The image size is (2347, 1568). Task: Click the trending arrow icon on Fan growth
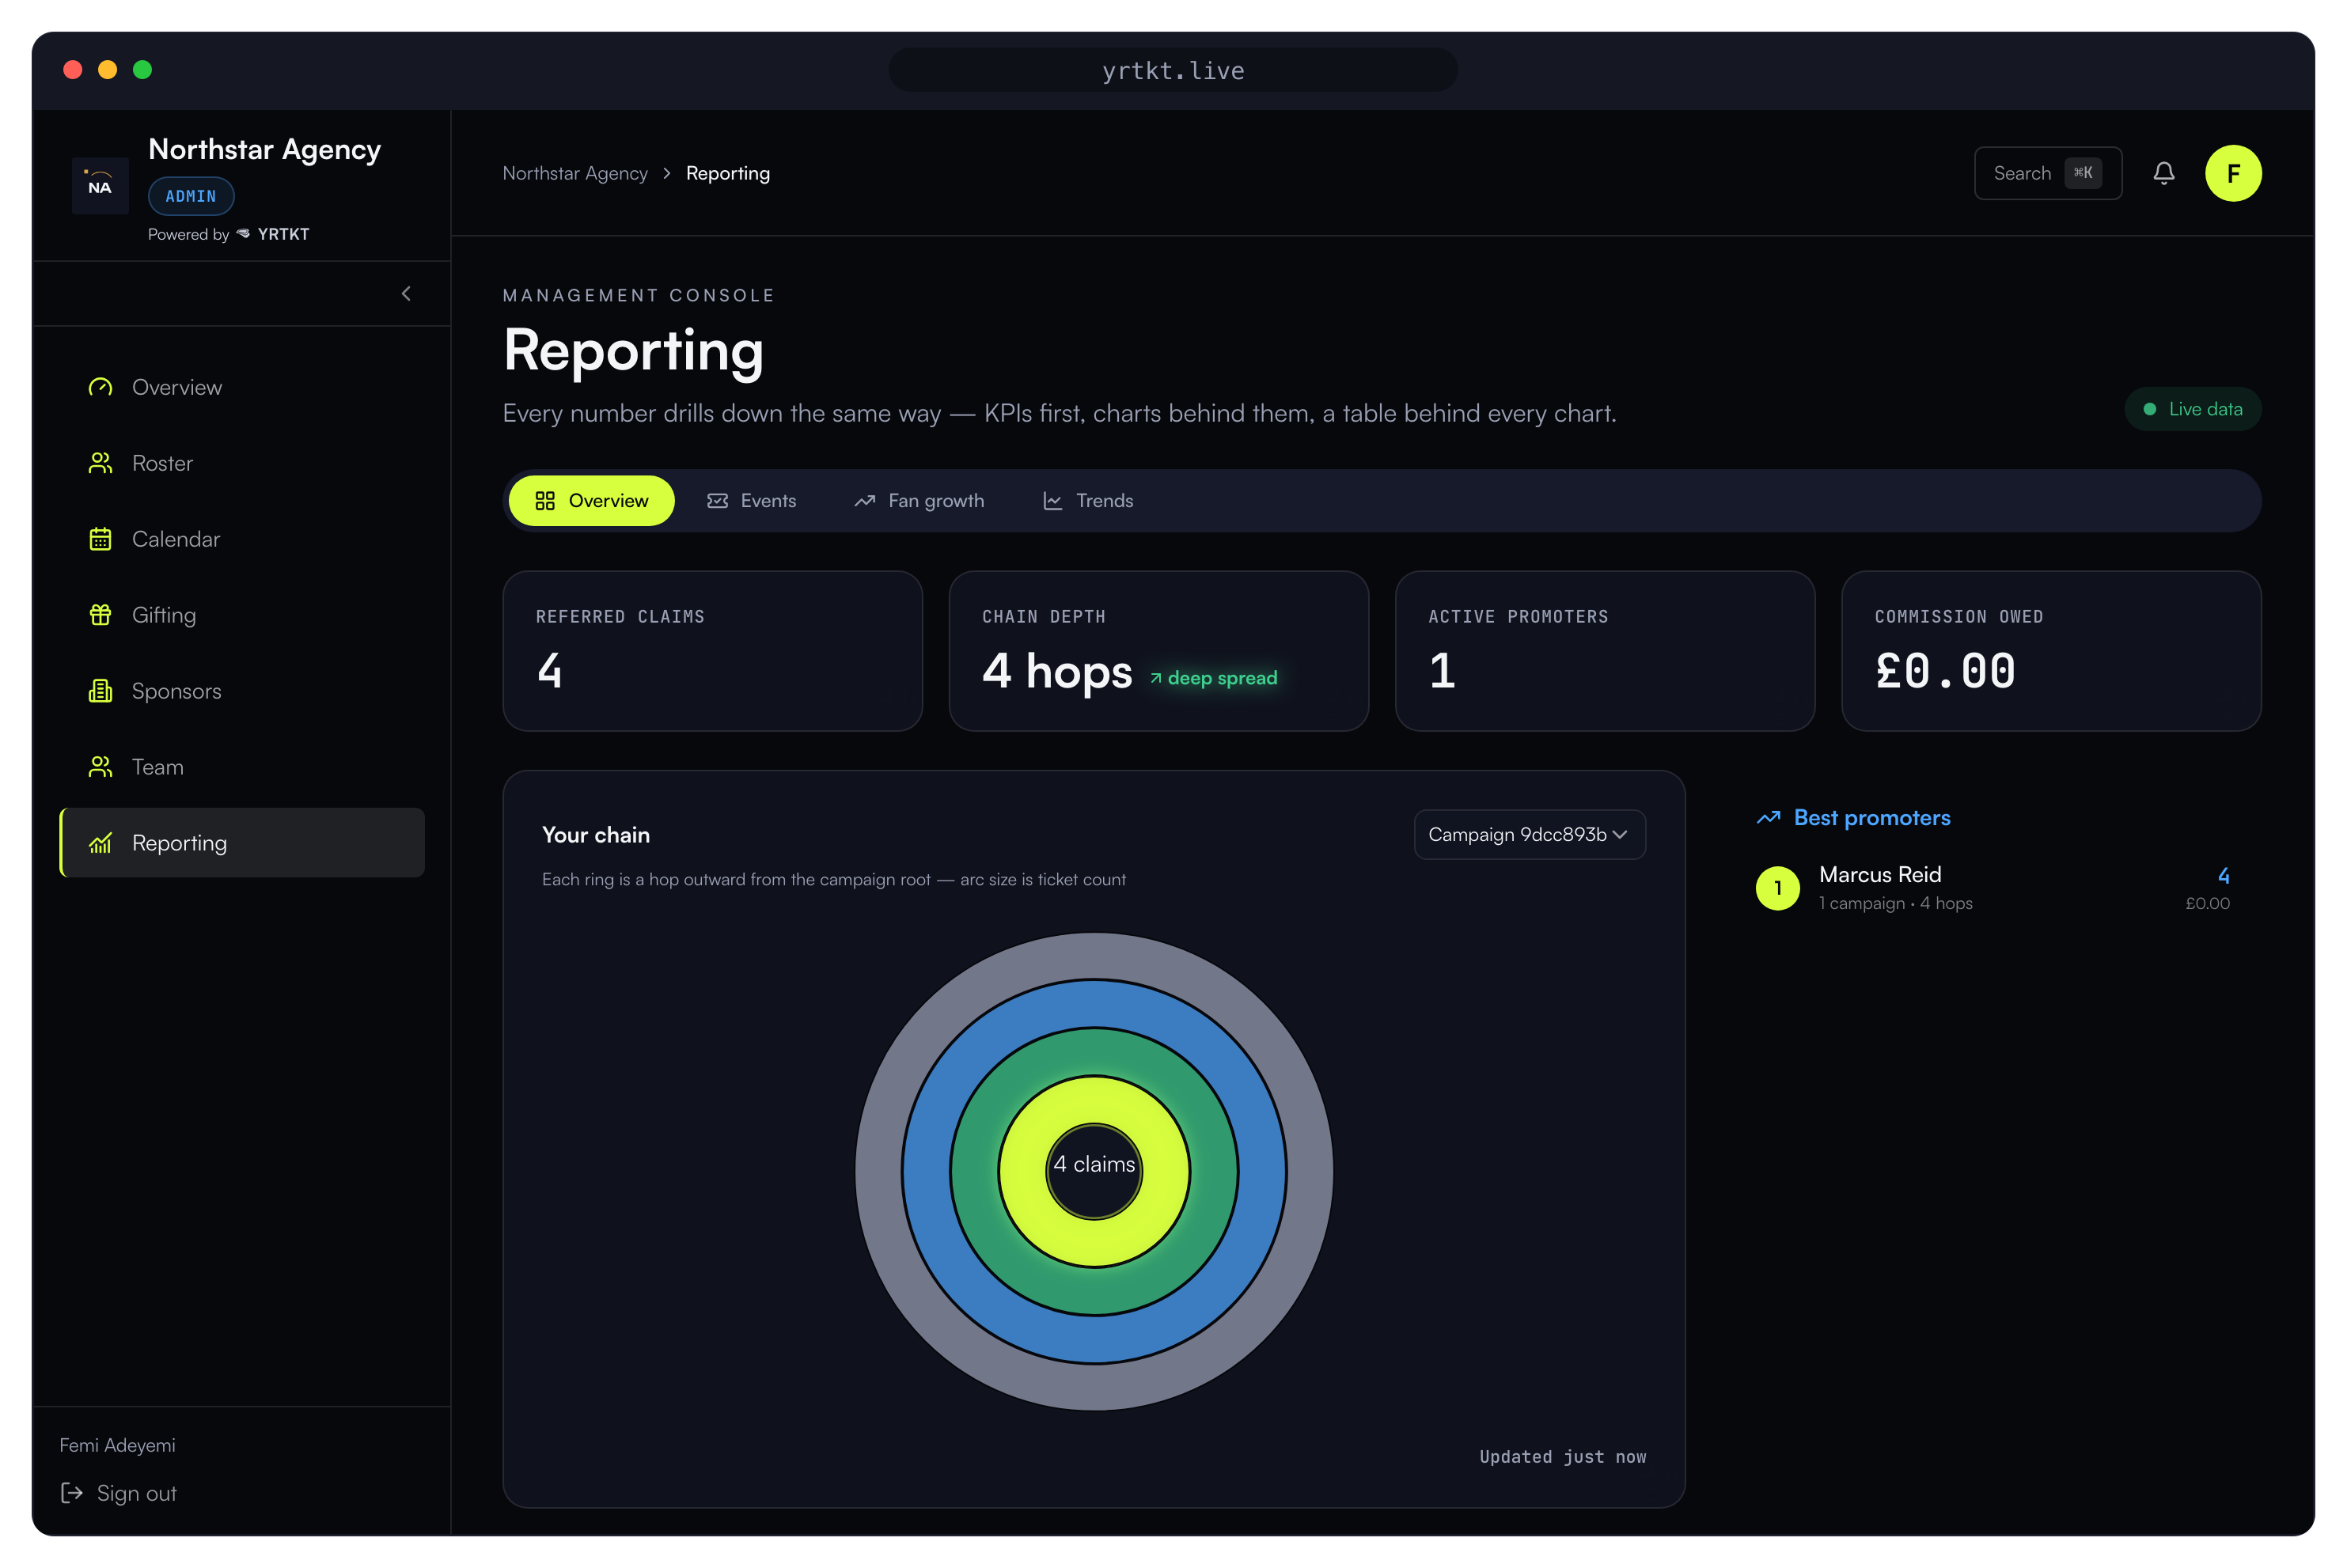tap(865, 501)
